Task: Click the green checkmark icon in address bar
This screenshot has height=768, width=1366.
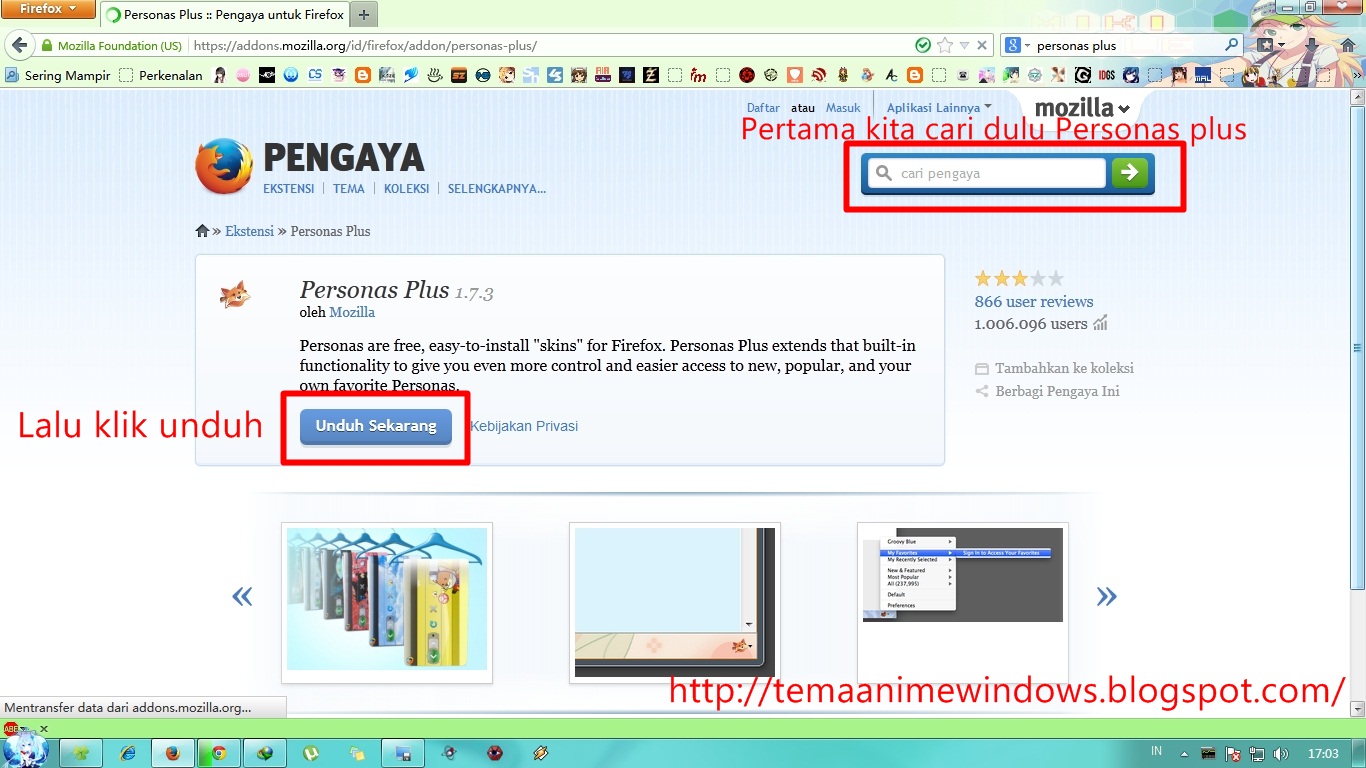Action: [x=923, y=45]
